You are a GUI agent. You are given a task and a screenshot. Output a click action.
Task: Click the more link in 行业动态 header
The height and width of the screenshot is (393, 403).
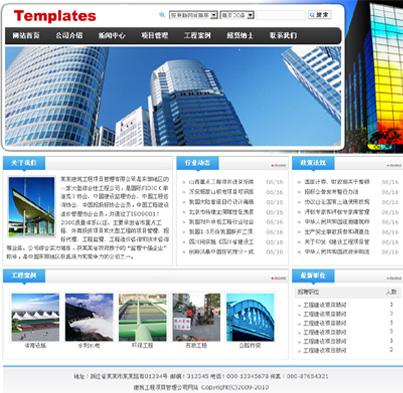(279, 165)
